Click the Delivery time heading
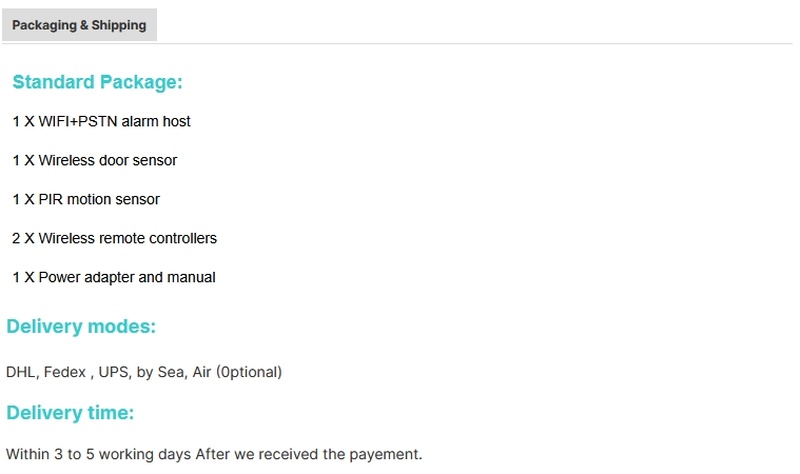The height and width of the screenshot is (474, 800). pyautogui.click(x=70, y=413)
